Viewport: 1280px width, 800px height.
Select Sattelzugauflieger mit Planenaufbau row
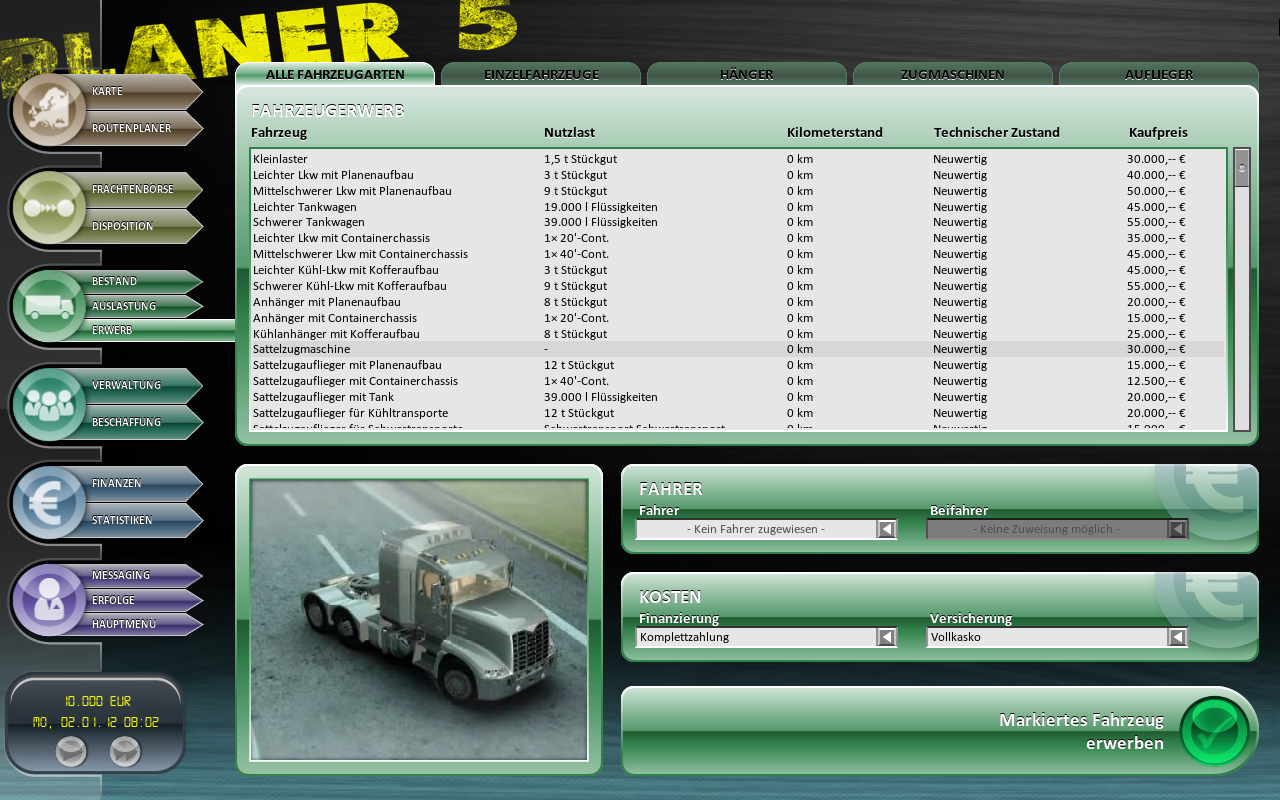[738, 365]
